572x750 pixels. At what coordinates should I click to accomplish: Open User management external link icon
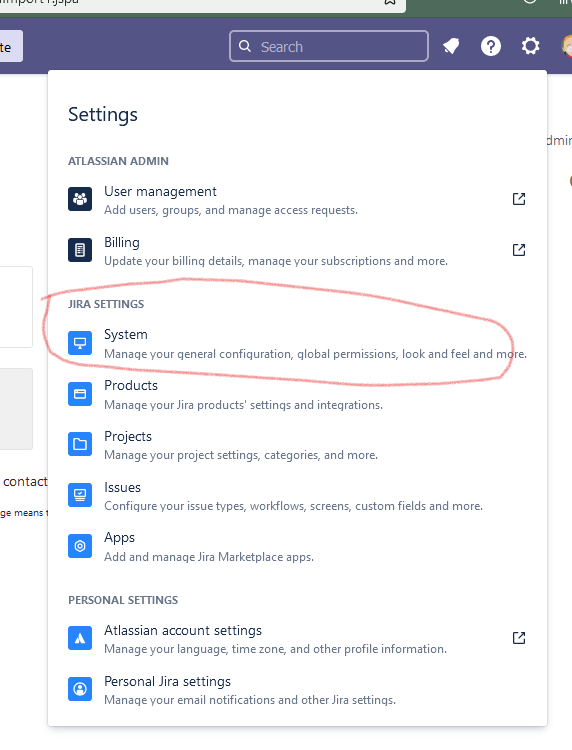[x=519, y=199]
